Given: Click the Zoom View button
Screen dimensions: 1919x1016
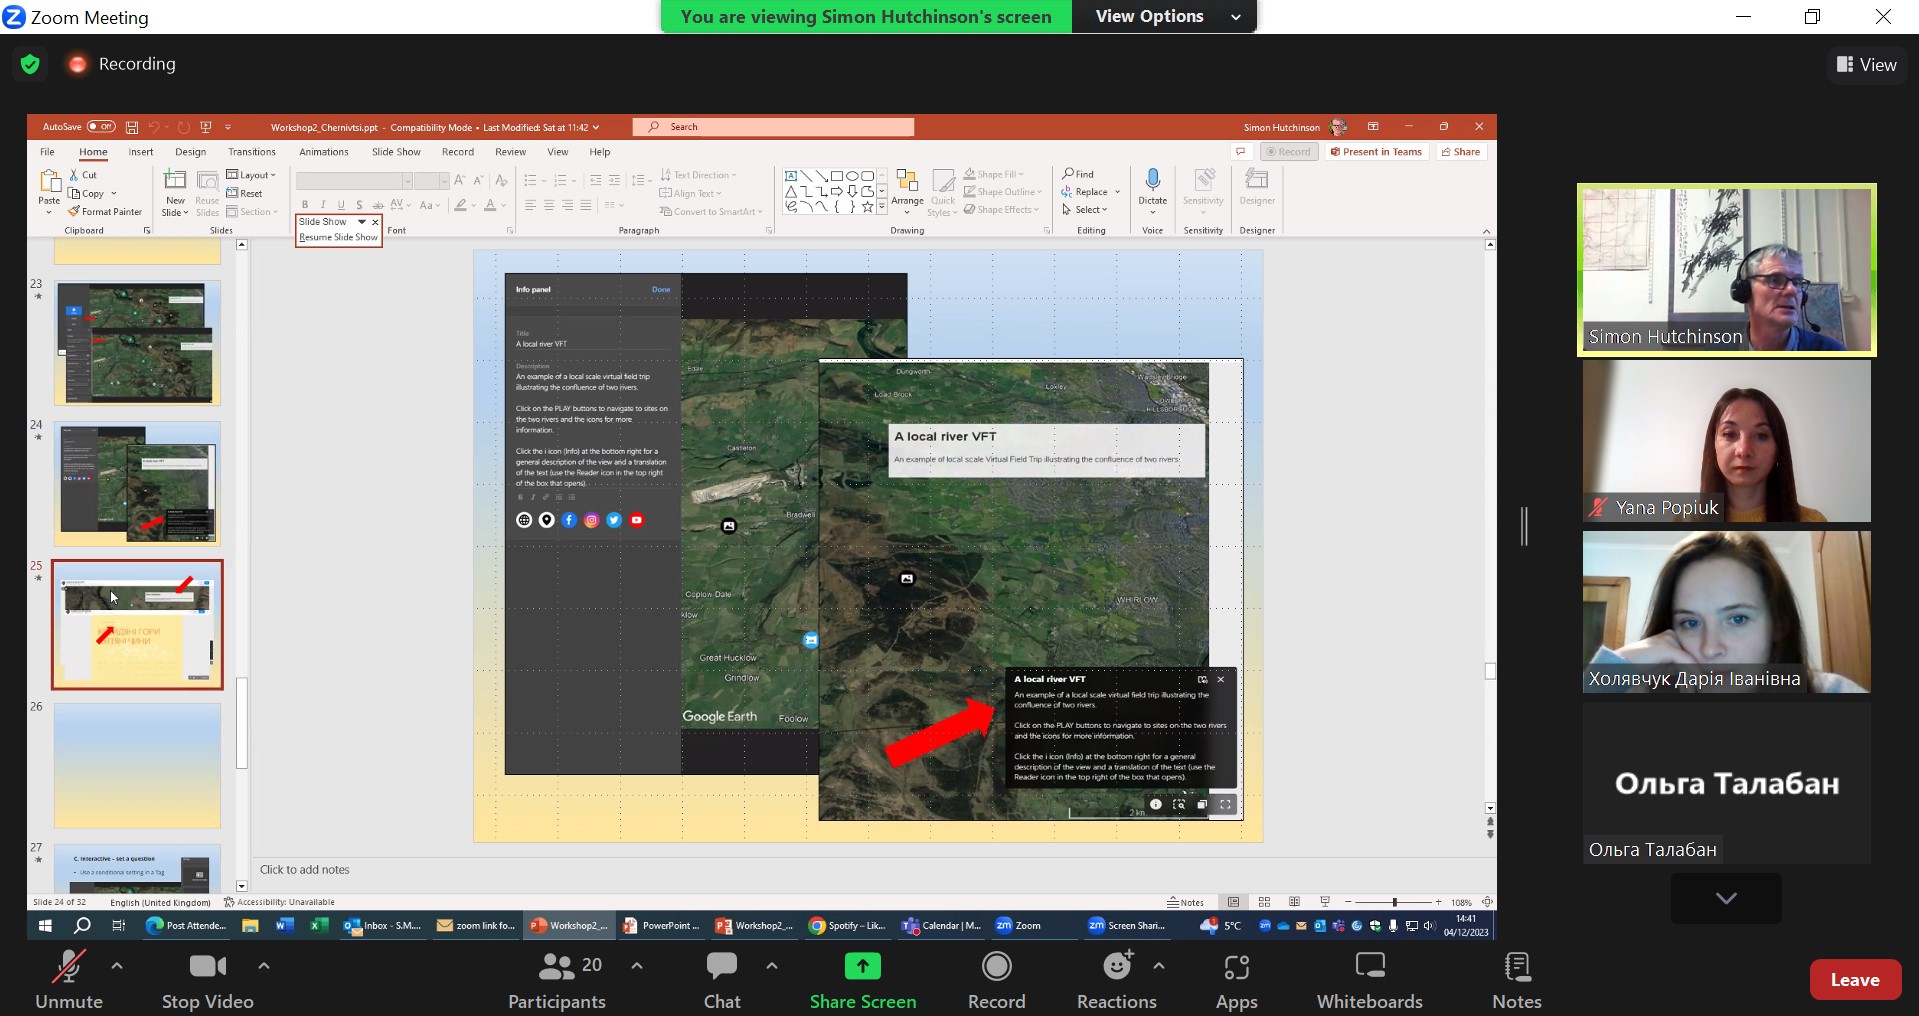Looking at the screenshot, I should (1867, 65).
